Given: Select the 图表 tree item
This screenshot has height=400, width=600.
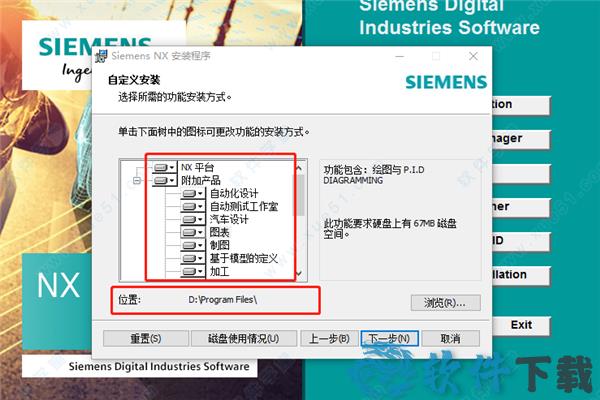Looking at the screenshot, I should pos(219,232).
